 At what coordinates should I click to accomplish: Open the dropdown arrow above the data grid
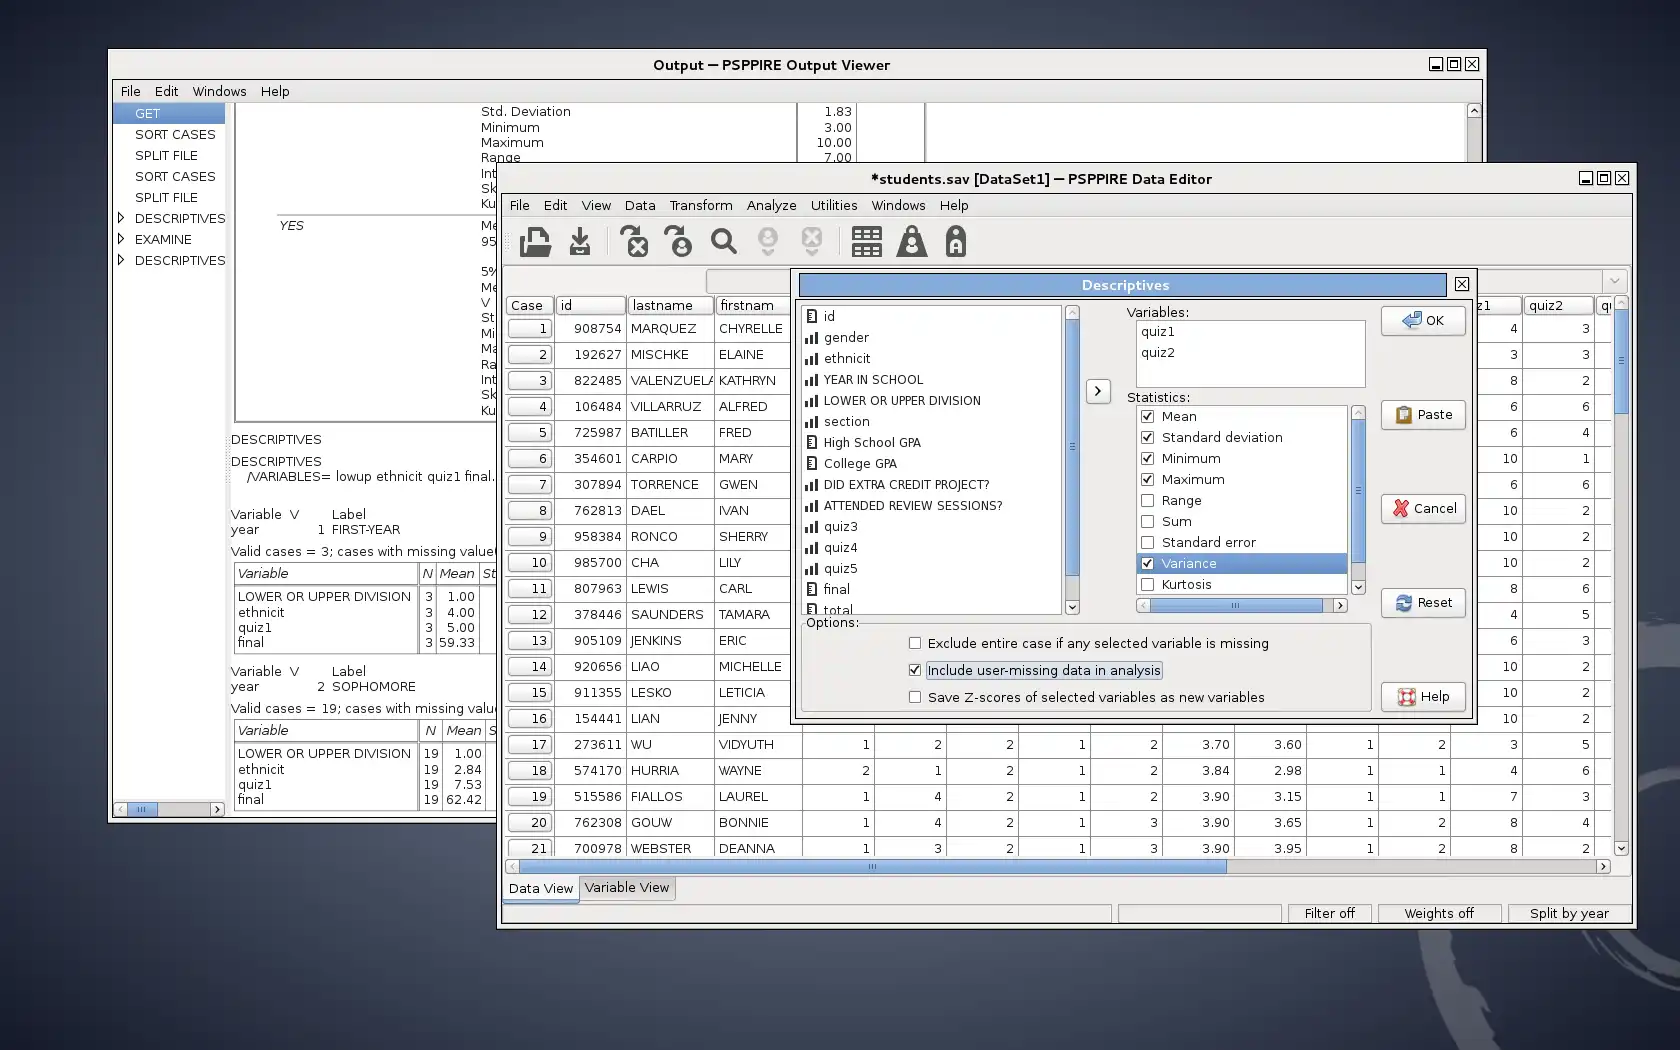click(1614, 281)
